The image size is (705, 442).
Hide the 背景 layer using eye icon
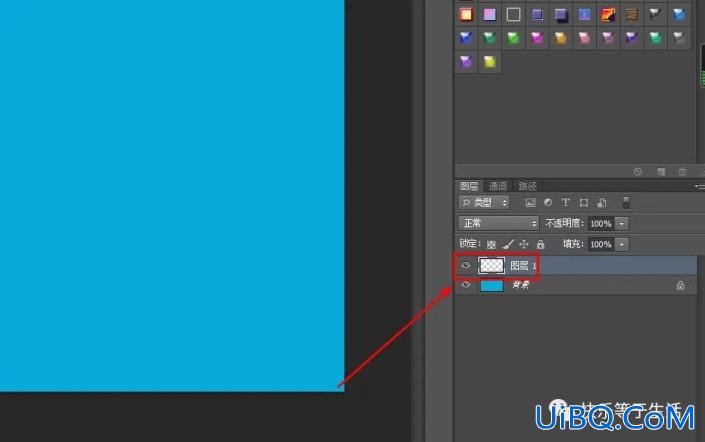[466, 285]
